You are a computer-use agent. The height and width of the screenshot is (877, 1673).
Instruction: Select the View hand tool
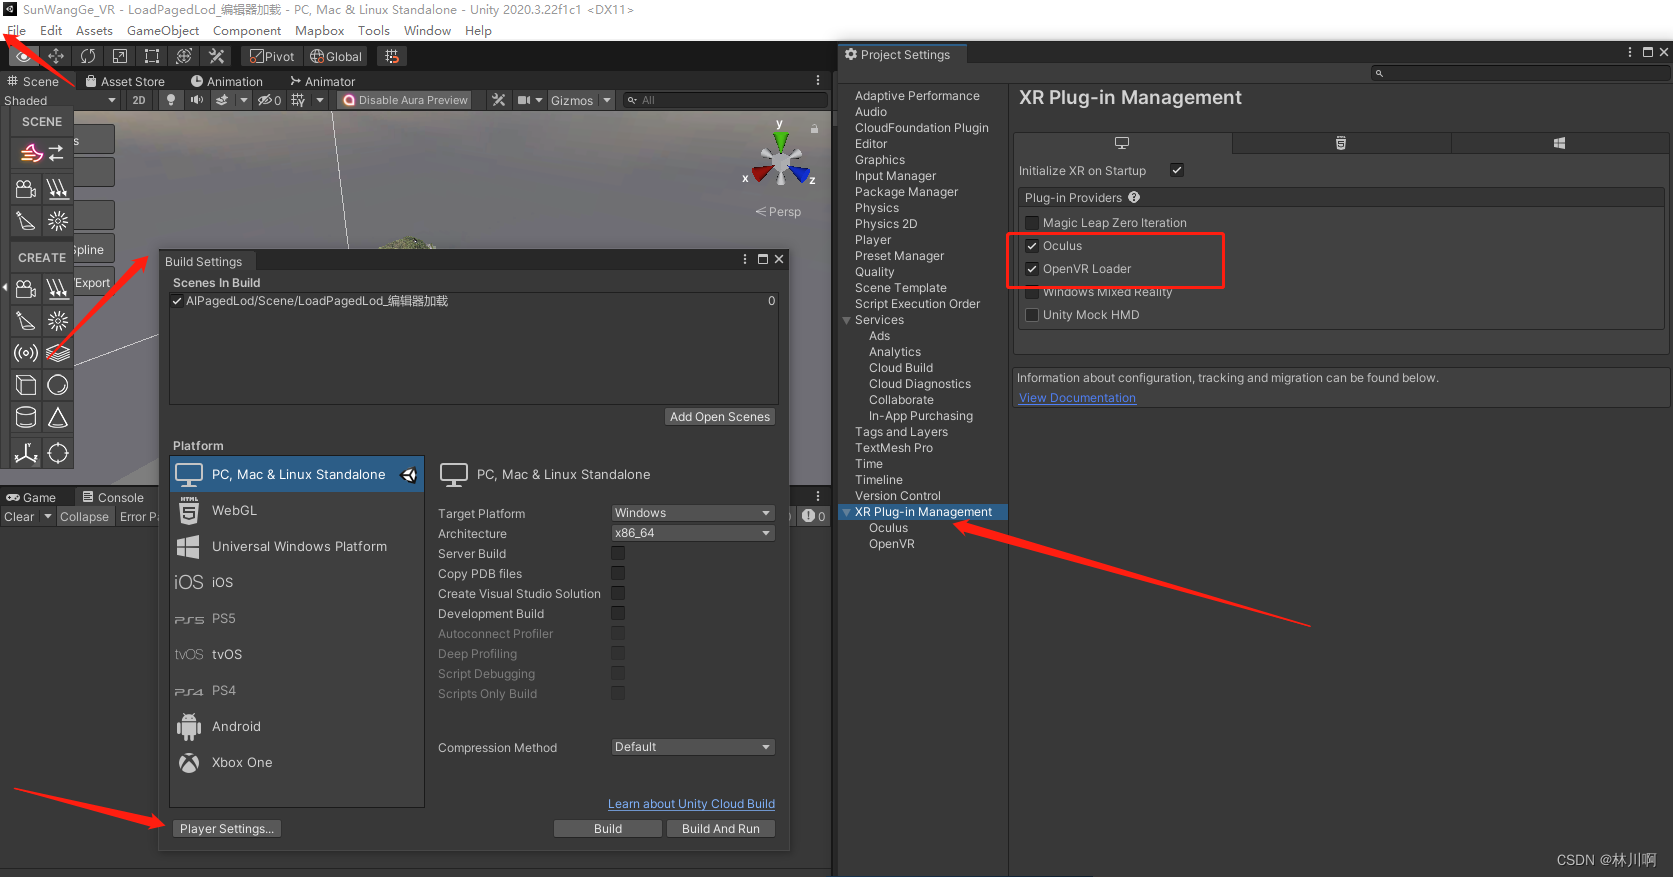23,56
